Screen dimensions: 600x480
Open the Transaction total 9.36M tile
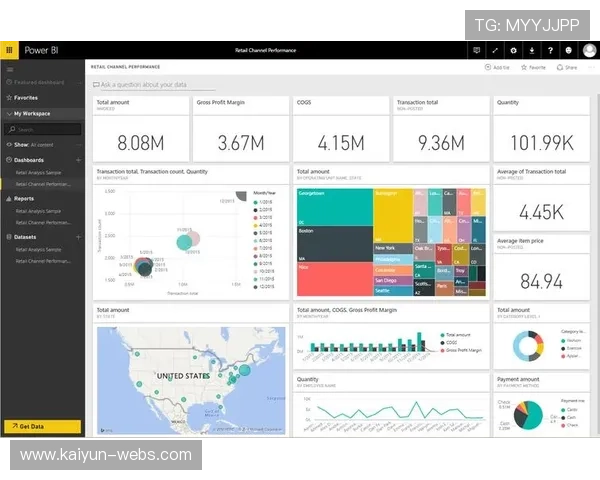tap(441, 129)
